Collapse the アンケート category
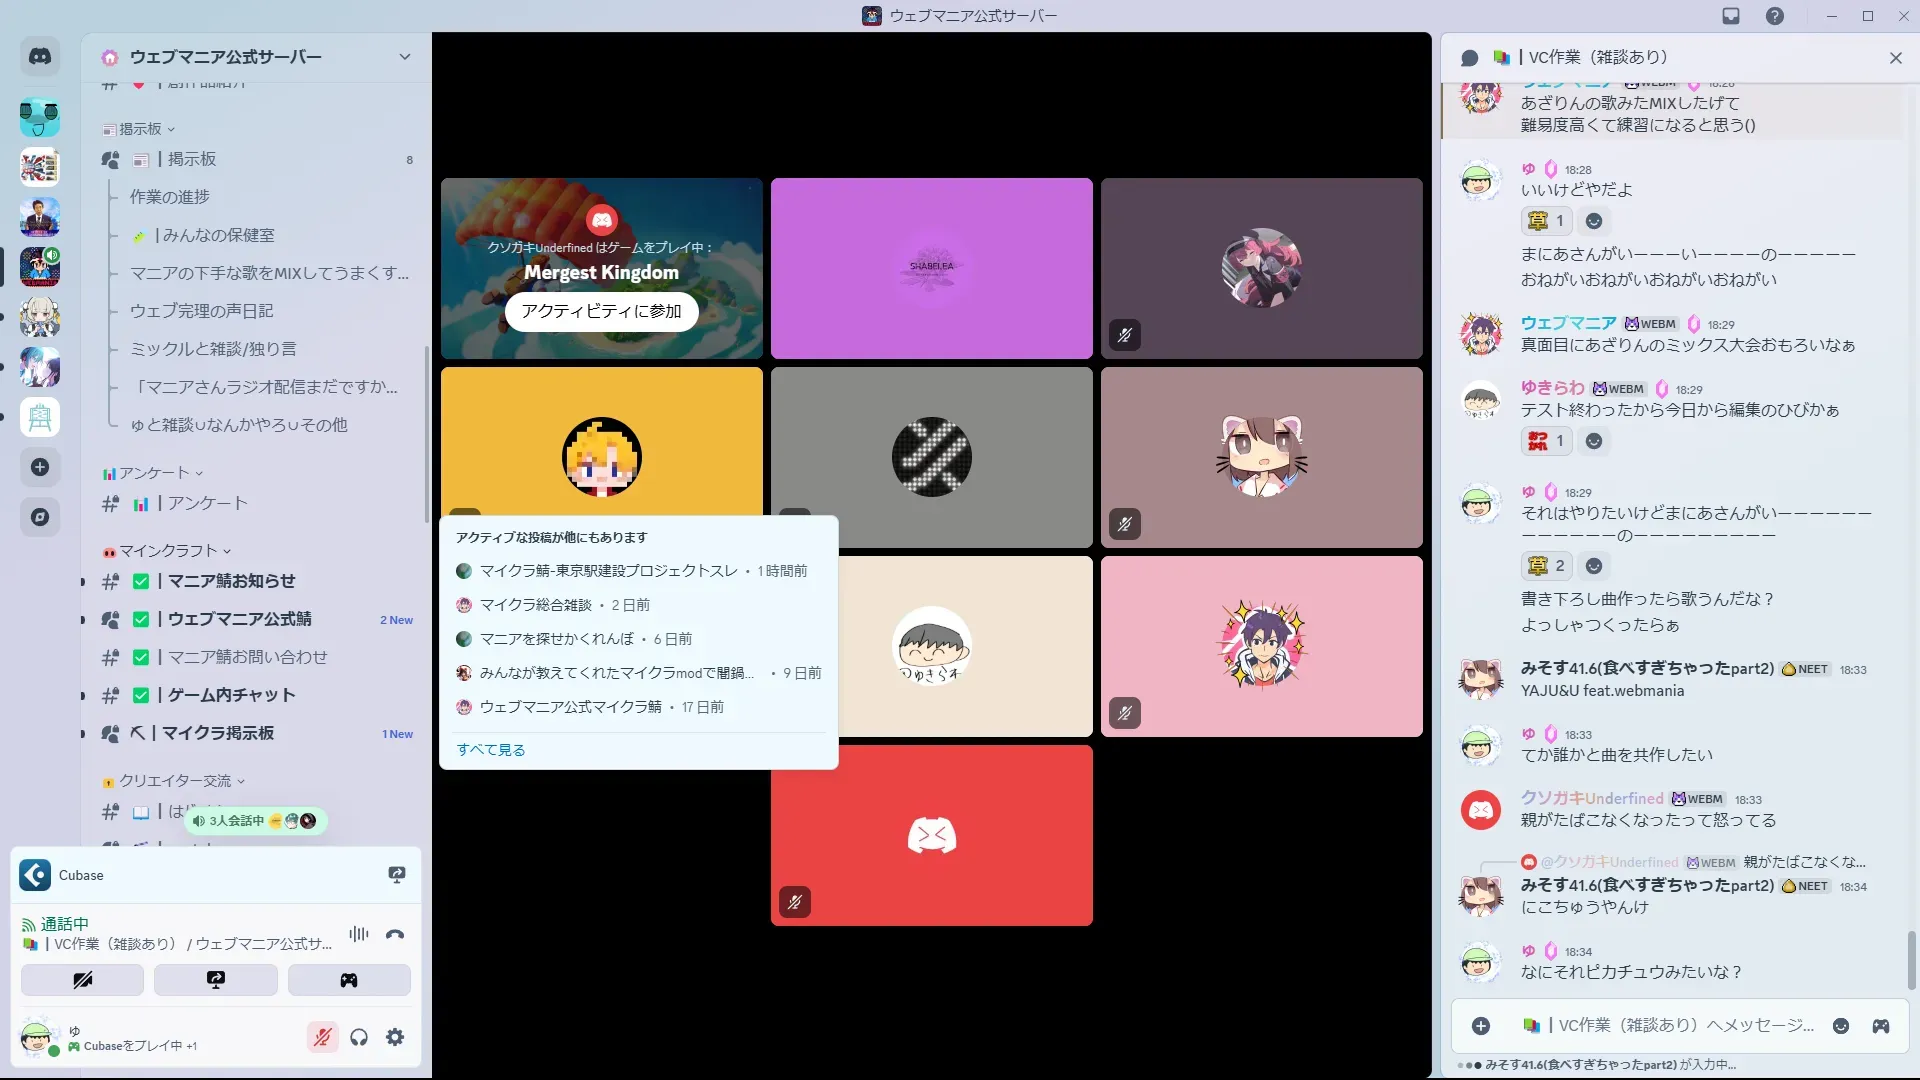 click(x=154, y=473)
